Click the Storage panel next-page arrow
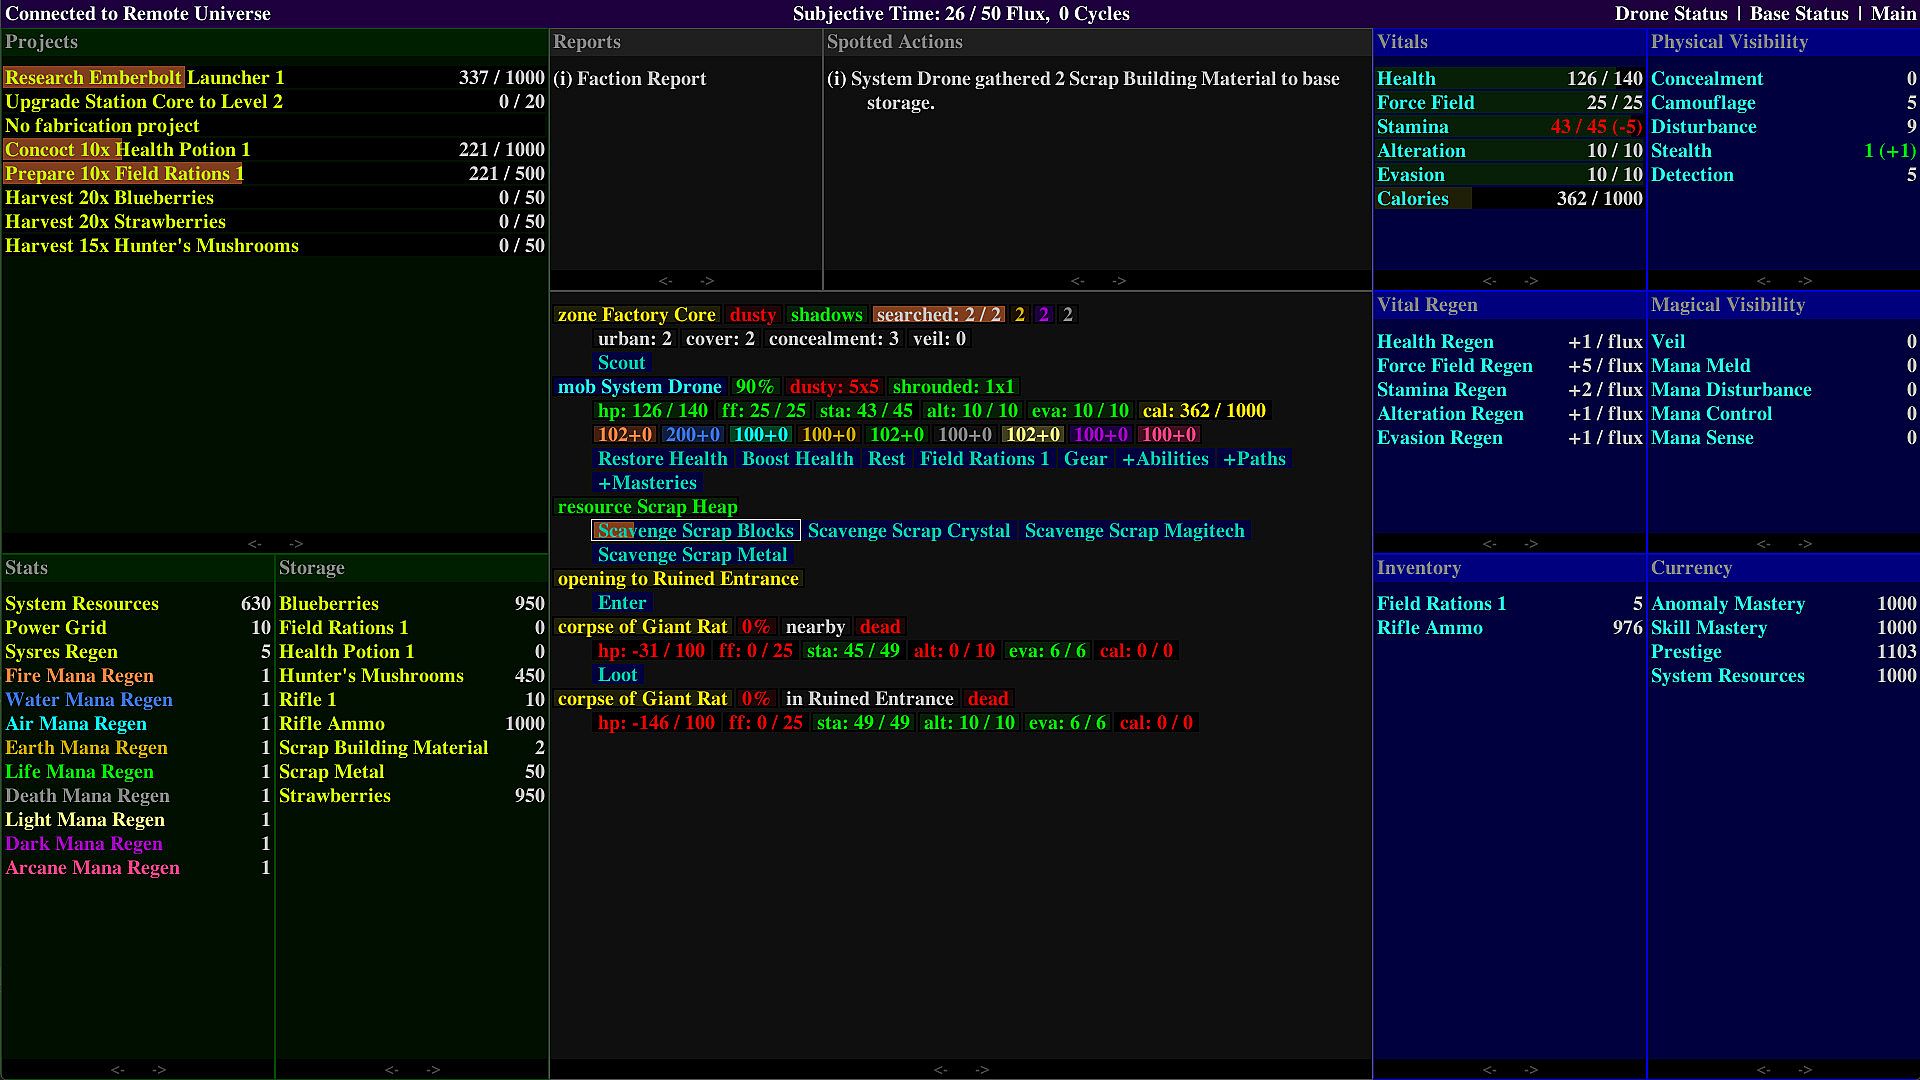The image size is (1920, 1080). (433, 1070)
